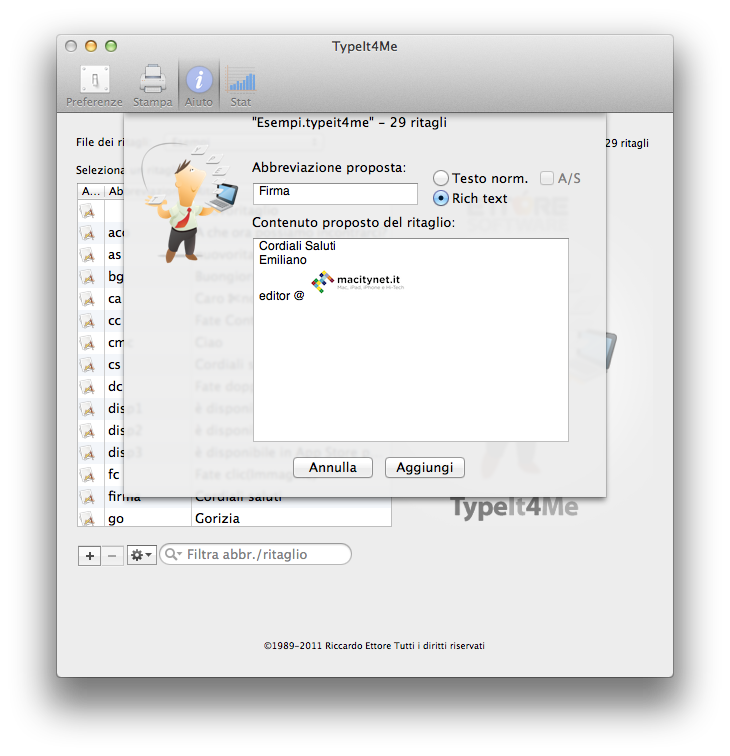The height and width of the screenshot is (756, 730).
Task: Click the rich text icon beside 'as'
Action: click(88, 255)
